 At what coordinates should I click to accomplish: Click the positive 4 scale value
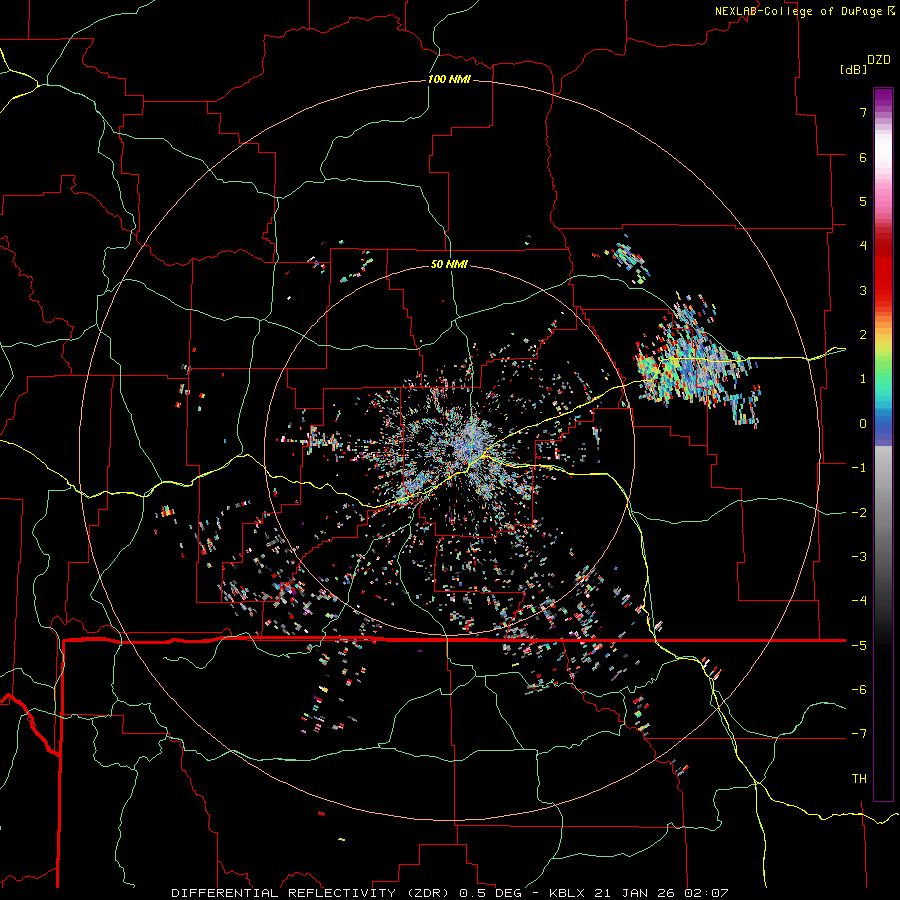(863, 246)
